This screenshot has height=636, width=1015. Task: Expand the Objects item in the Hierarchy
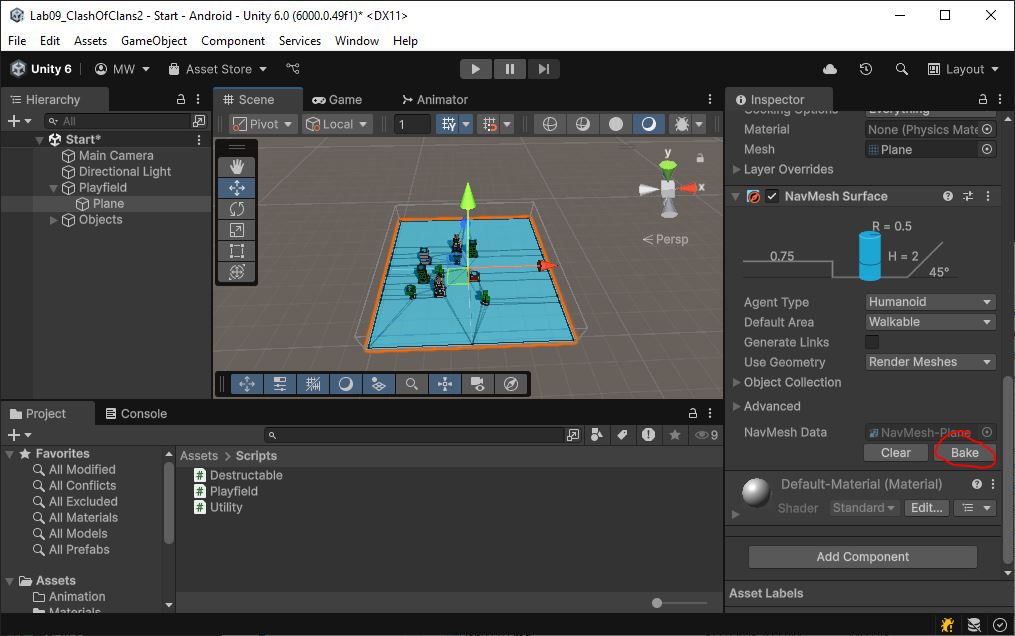pos(55,219)
